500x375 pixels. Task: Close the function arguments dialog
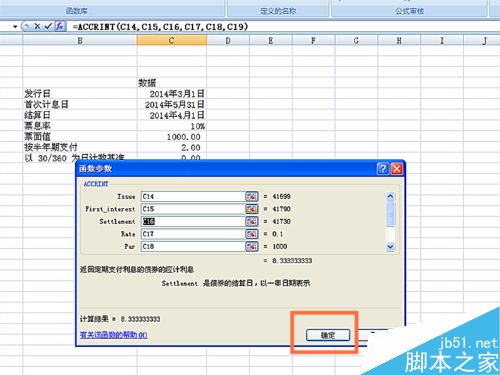[397, 169]
